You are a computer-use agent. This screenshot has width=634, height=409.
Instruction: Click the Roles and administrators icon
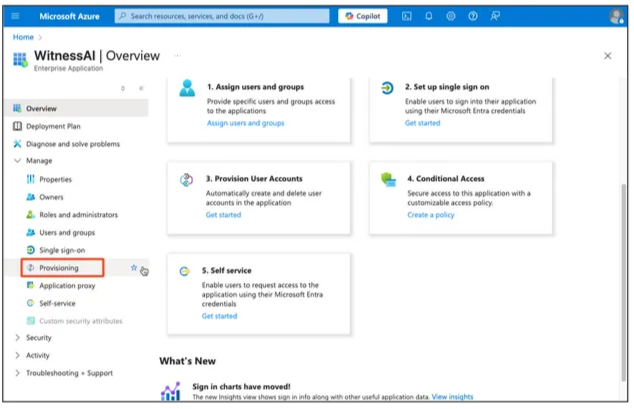(30, 214)
